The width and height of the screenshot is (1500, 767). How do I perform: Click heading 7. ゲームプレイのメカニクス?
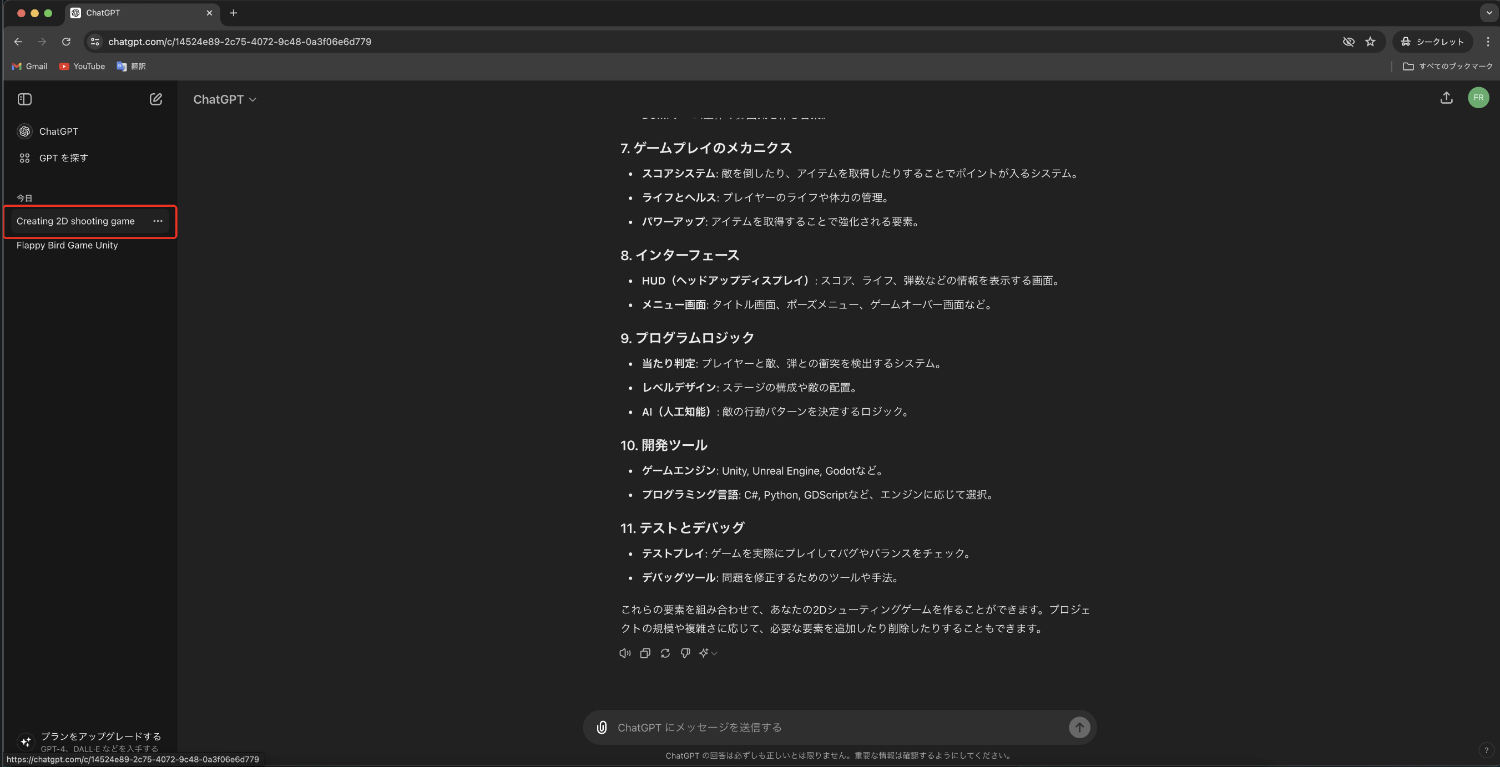tap(706, 148)
